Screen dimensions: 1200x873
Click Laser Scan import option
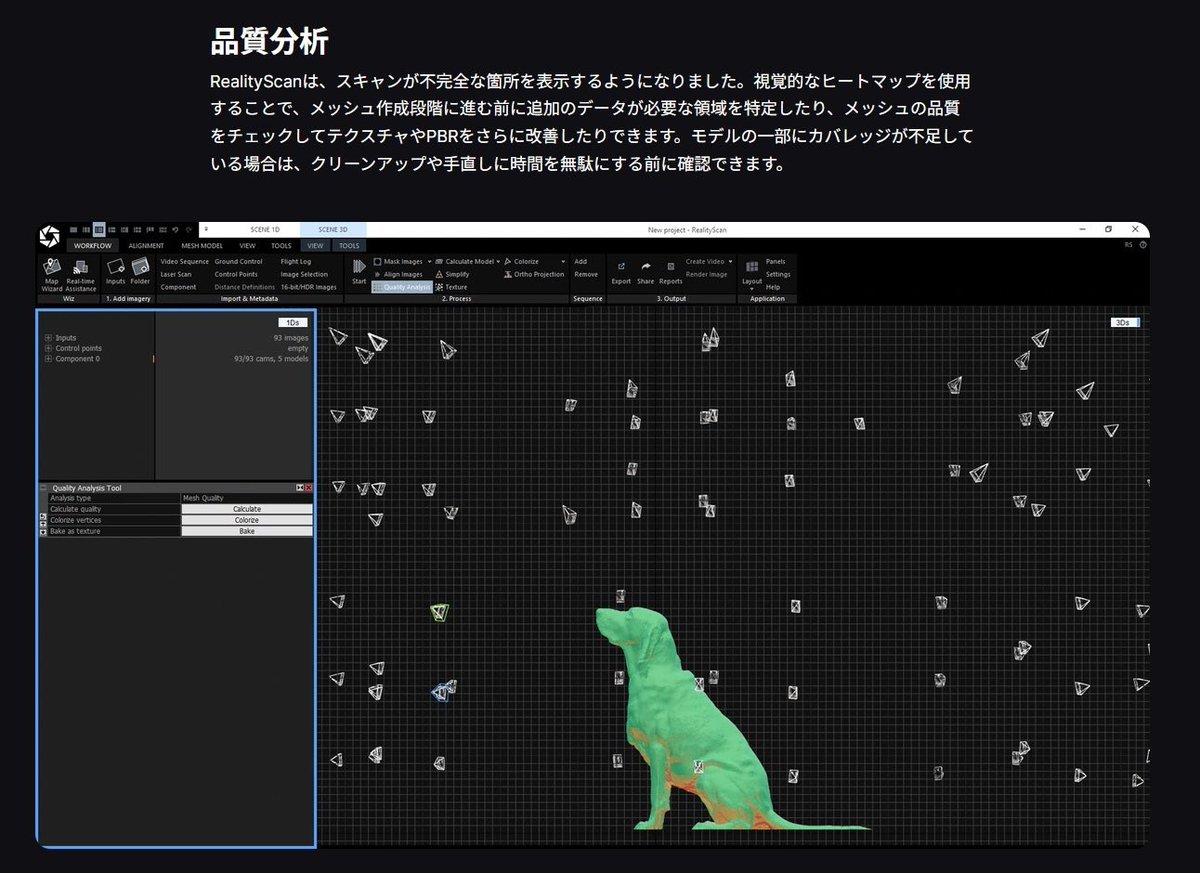coord(176,274)
